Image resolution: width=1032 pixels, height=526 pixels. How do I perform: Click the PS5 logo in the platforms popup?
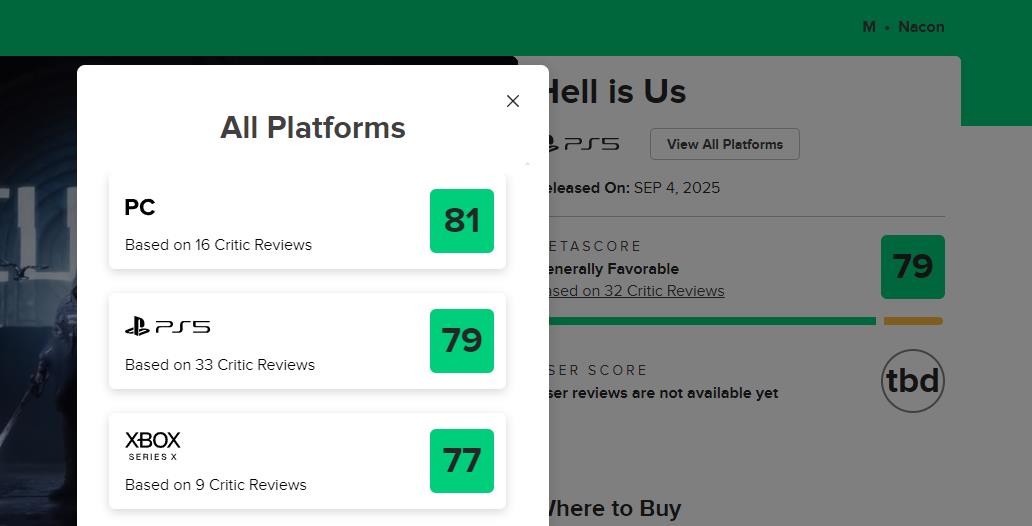pos(167,327)
